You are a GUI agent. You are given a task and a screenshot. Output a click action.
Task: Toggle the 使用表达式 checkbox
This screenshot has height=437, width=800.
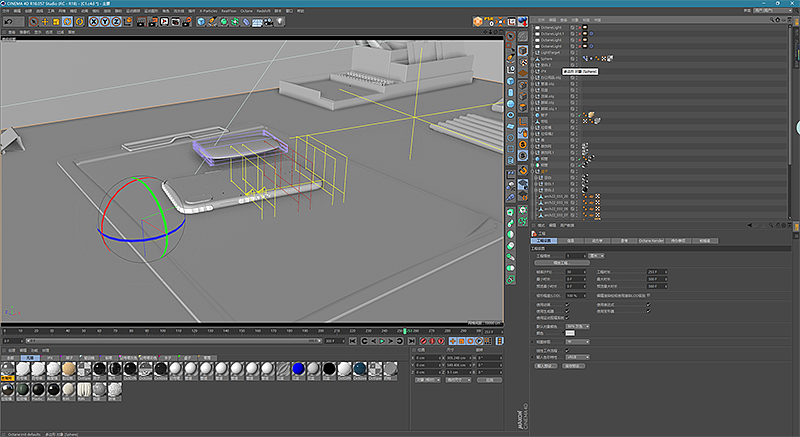point(648,305)
